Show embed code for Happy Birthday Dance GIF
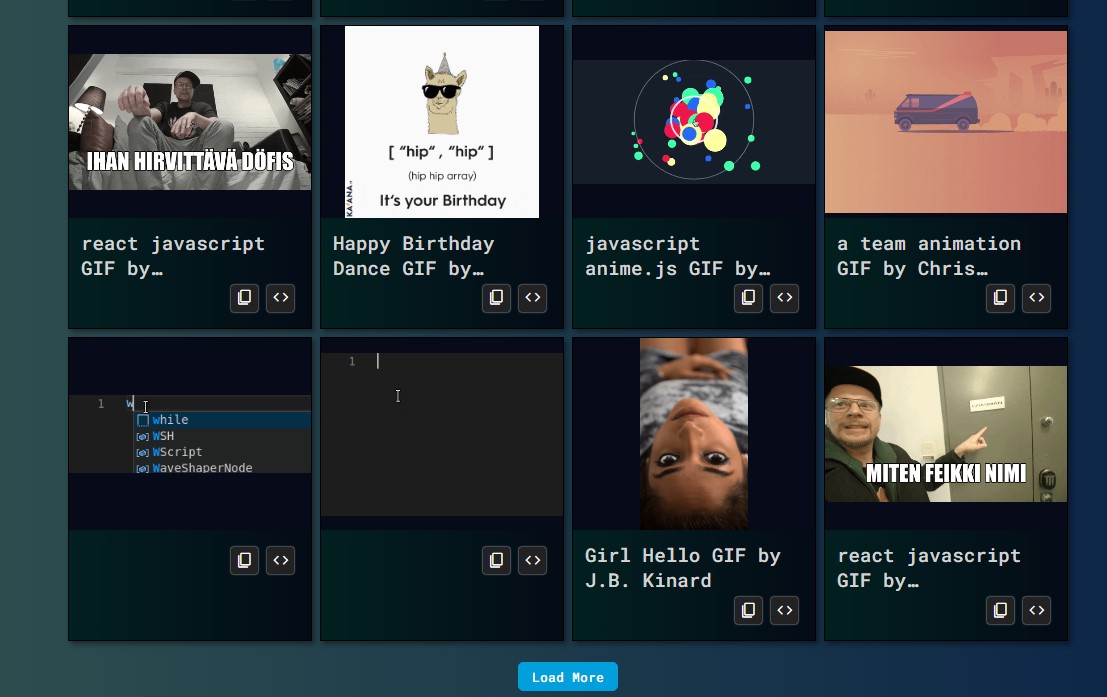 [x=533, y=298]
